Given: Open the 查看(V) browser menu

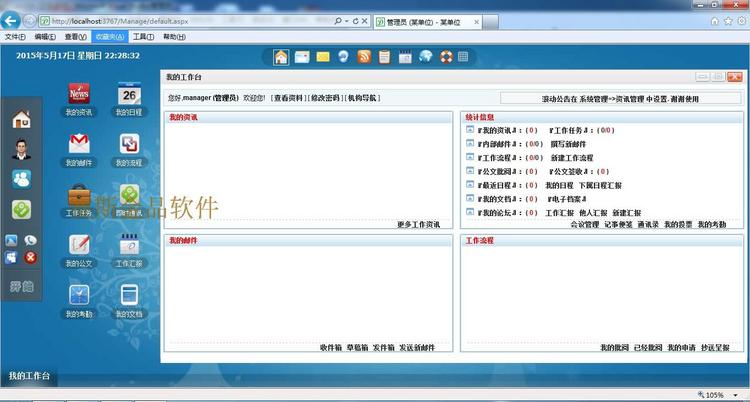Looking at the screenshot, I should 76,37.
